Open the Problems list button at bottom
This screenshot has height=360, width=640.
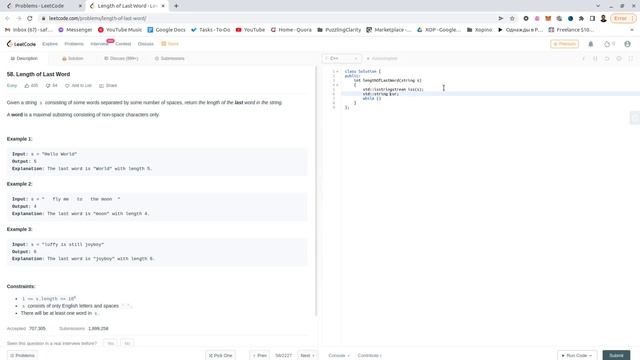[x=22, y=356]
